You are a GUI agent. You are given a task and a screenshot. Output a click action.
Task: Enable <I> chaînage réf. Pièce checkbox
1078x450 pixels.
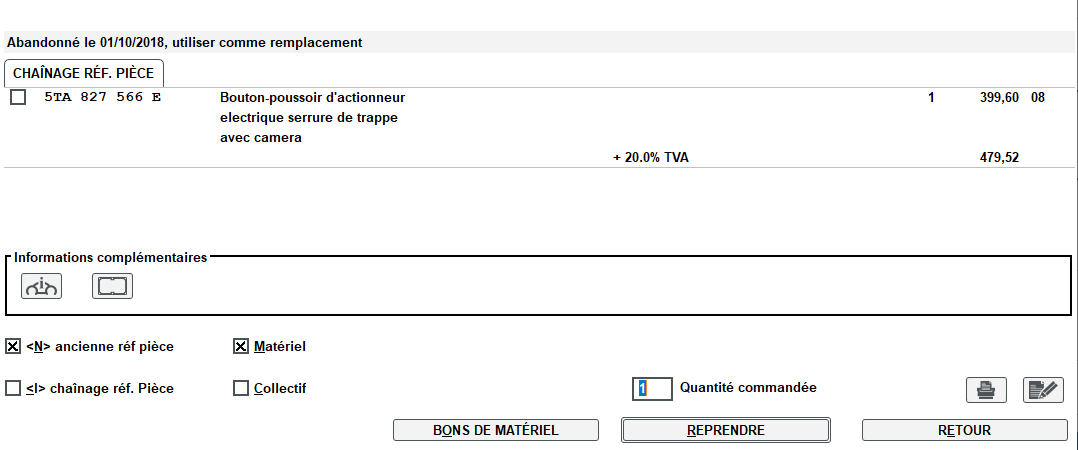[13, 388]
